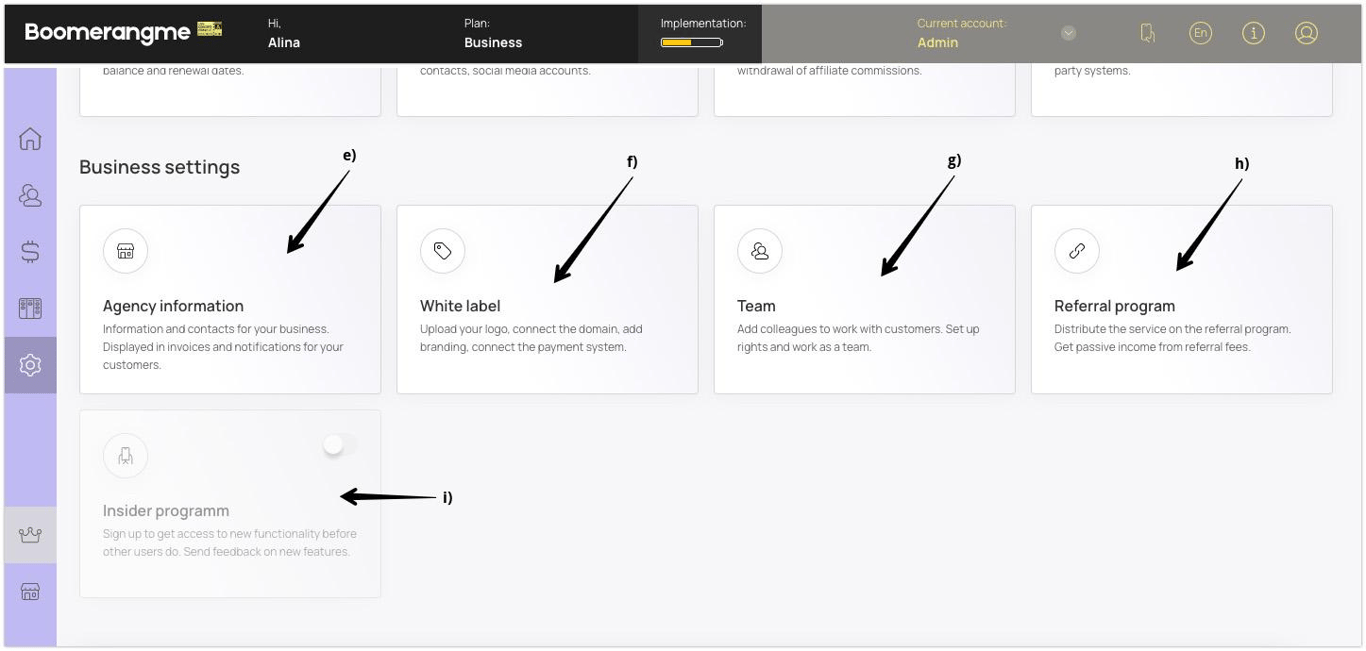Click the Boomerangme logo
The image size is (1366, 651).
coord(107,32)
